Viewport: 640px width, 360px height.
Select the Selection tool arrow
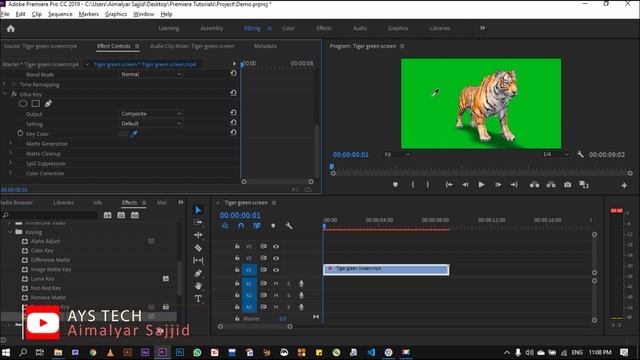198,210
